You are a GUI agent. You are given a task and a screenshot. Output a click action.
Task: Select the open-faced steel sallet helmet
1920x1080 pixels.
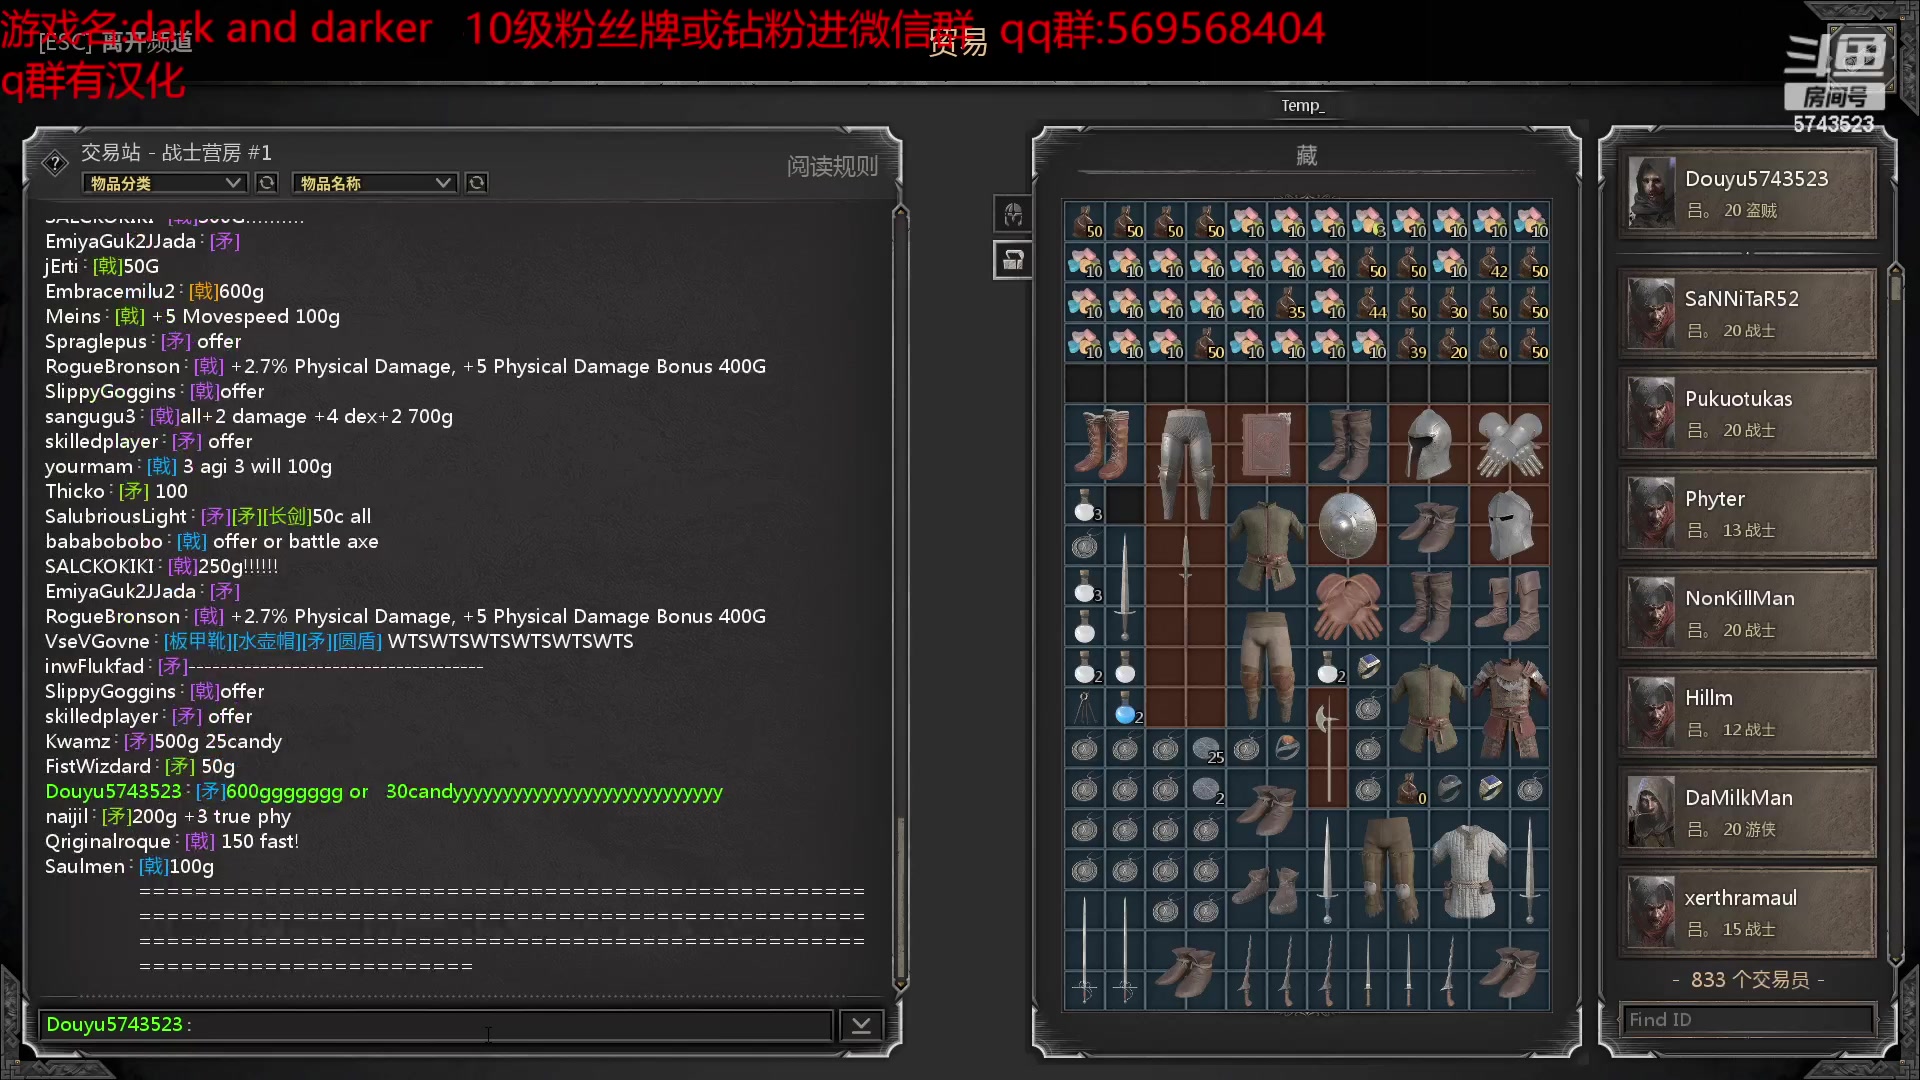(1428, 445)
